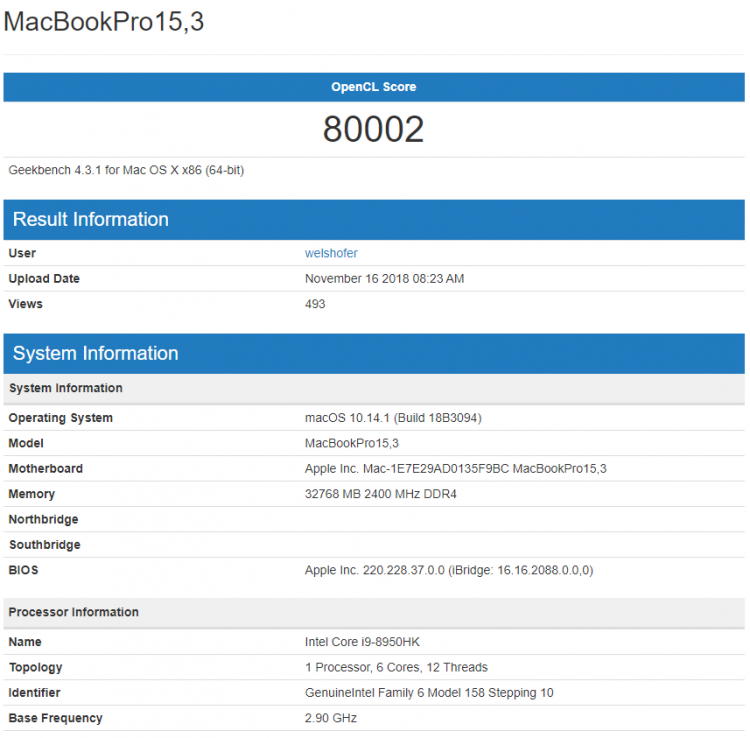Click the Identifier label

pos(34,693)
